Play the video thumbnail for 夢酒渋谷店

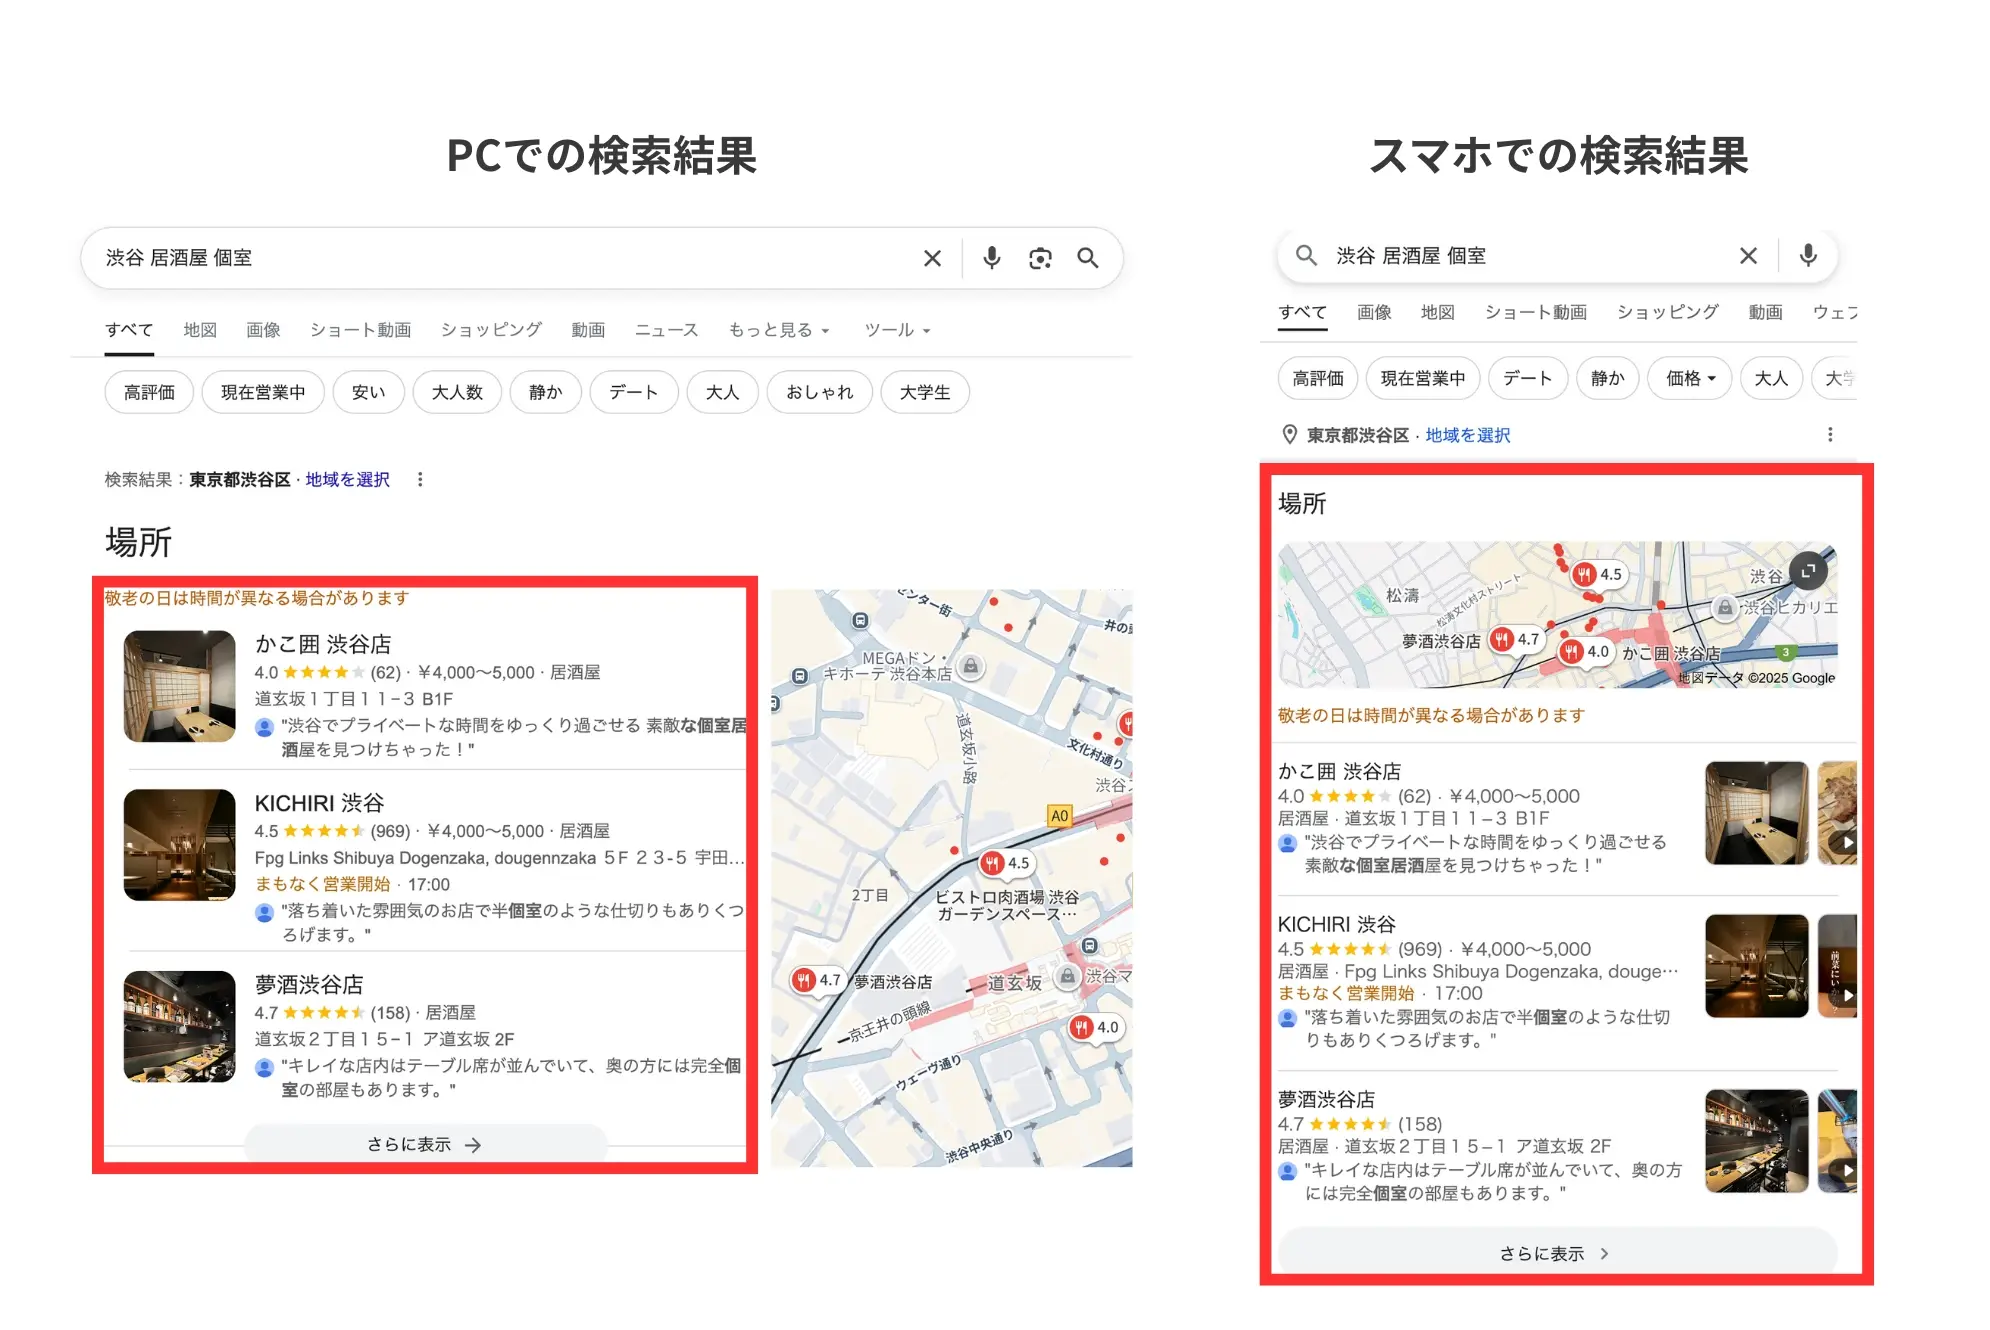(1838, 1141)
